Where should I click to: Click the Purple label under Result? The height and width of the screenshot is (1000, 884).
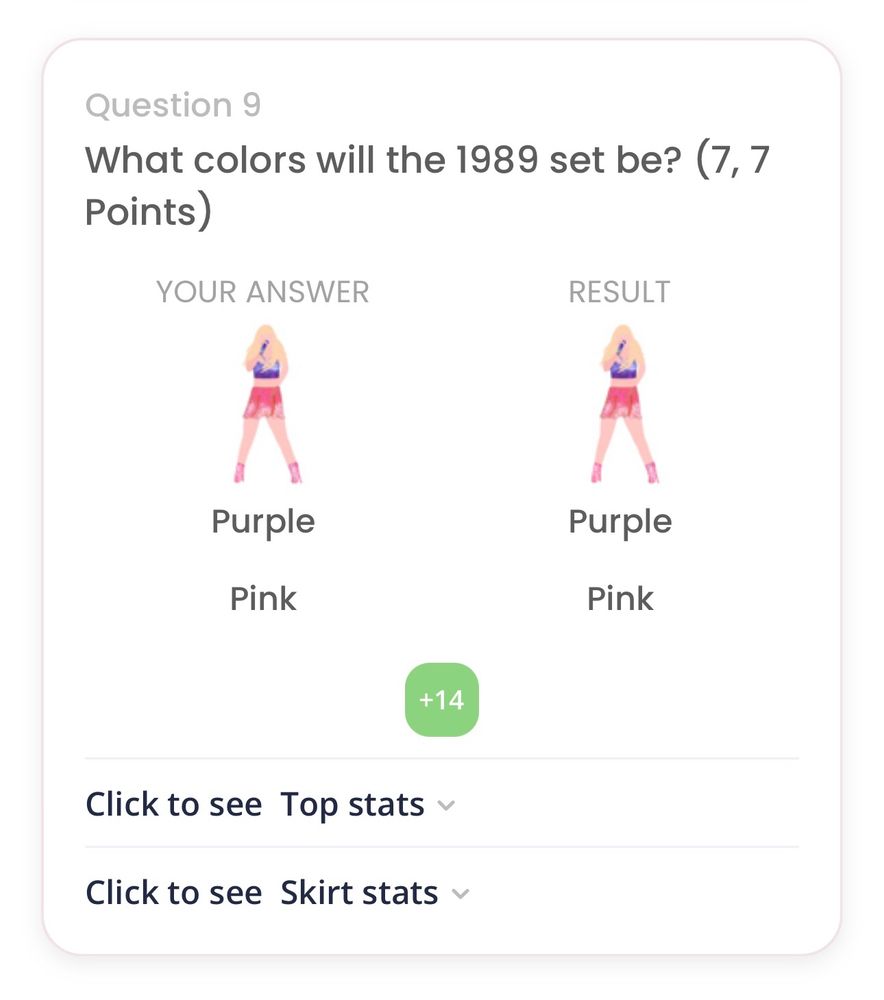620,522
